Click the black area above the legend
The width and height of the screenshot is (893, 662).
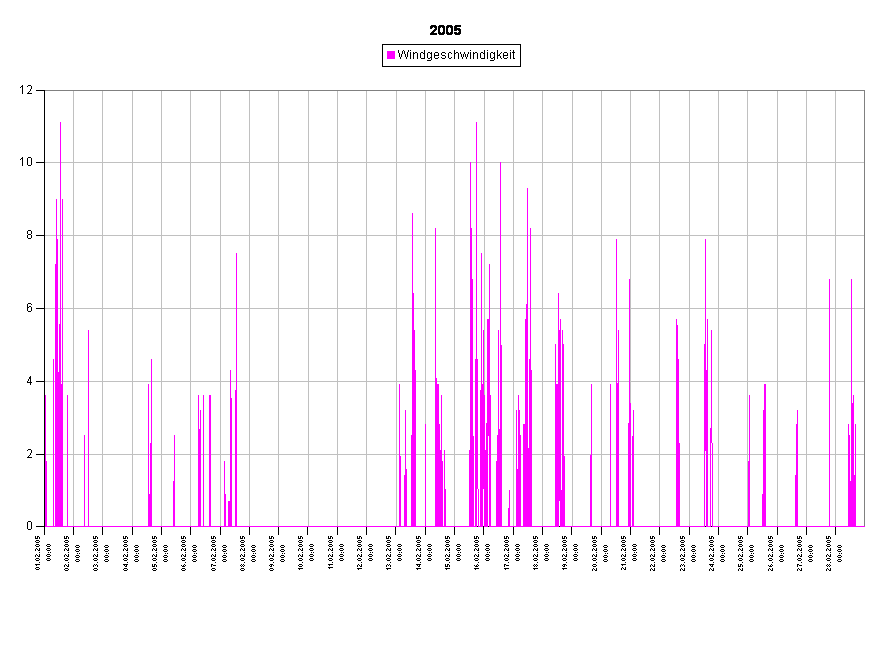pyautogui.click(x=450, y=20)
